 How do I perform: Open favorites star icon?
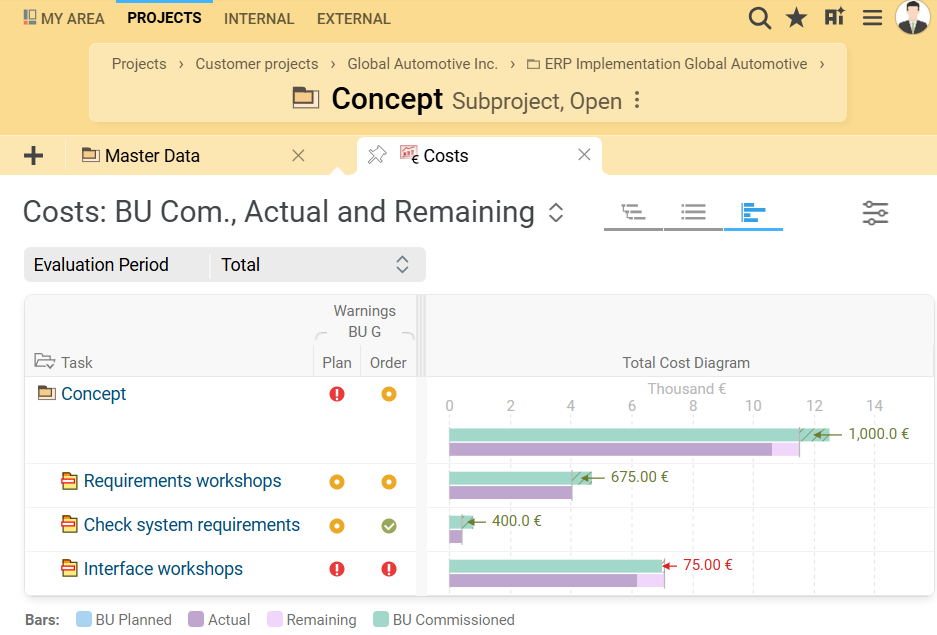pyautogui.click(x=797, y=18)
